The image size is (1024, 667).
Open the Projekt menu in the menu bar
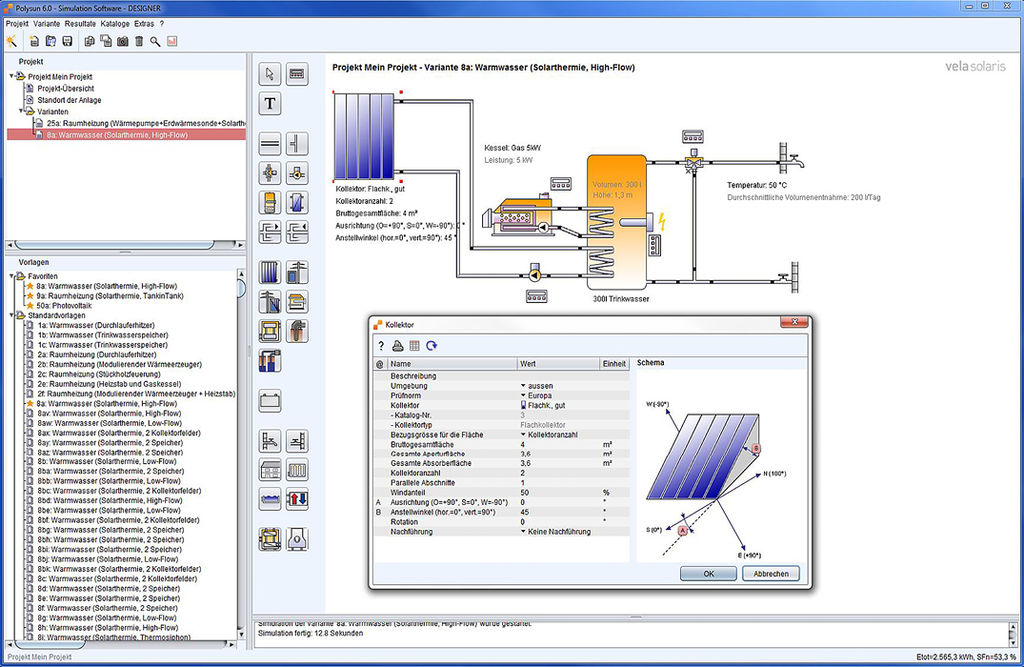(17, 24)
